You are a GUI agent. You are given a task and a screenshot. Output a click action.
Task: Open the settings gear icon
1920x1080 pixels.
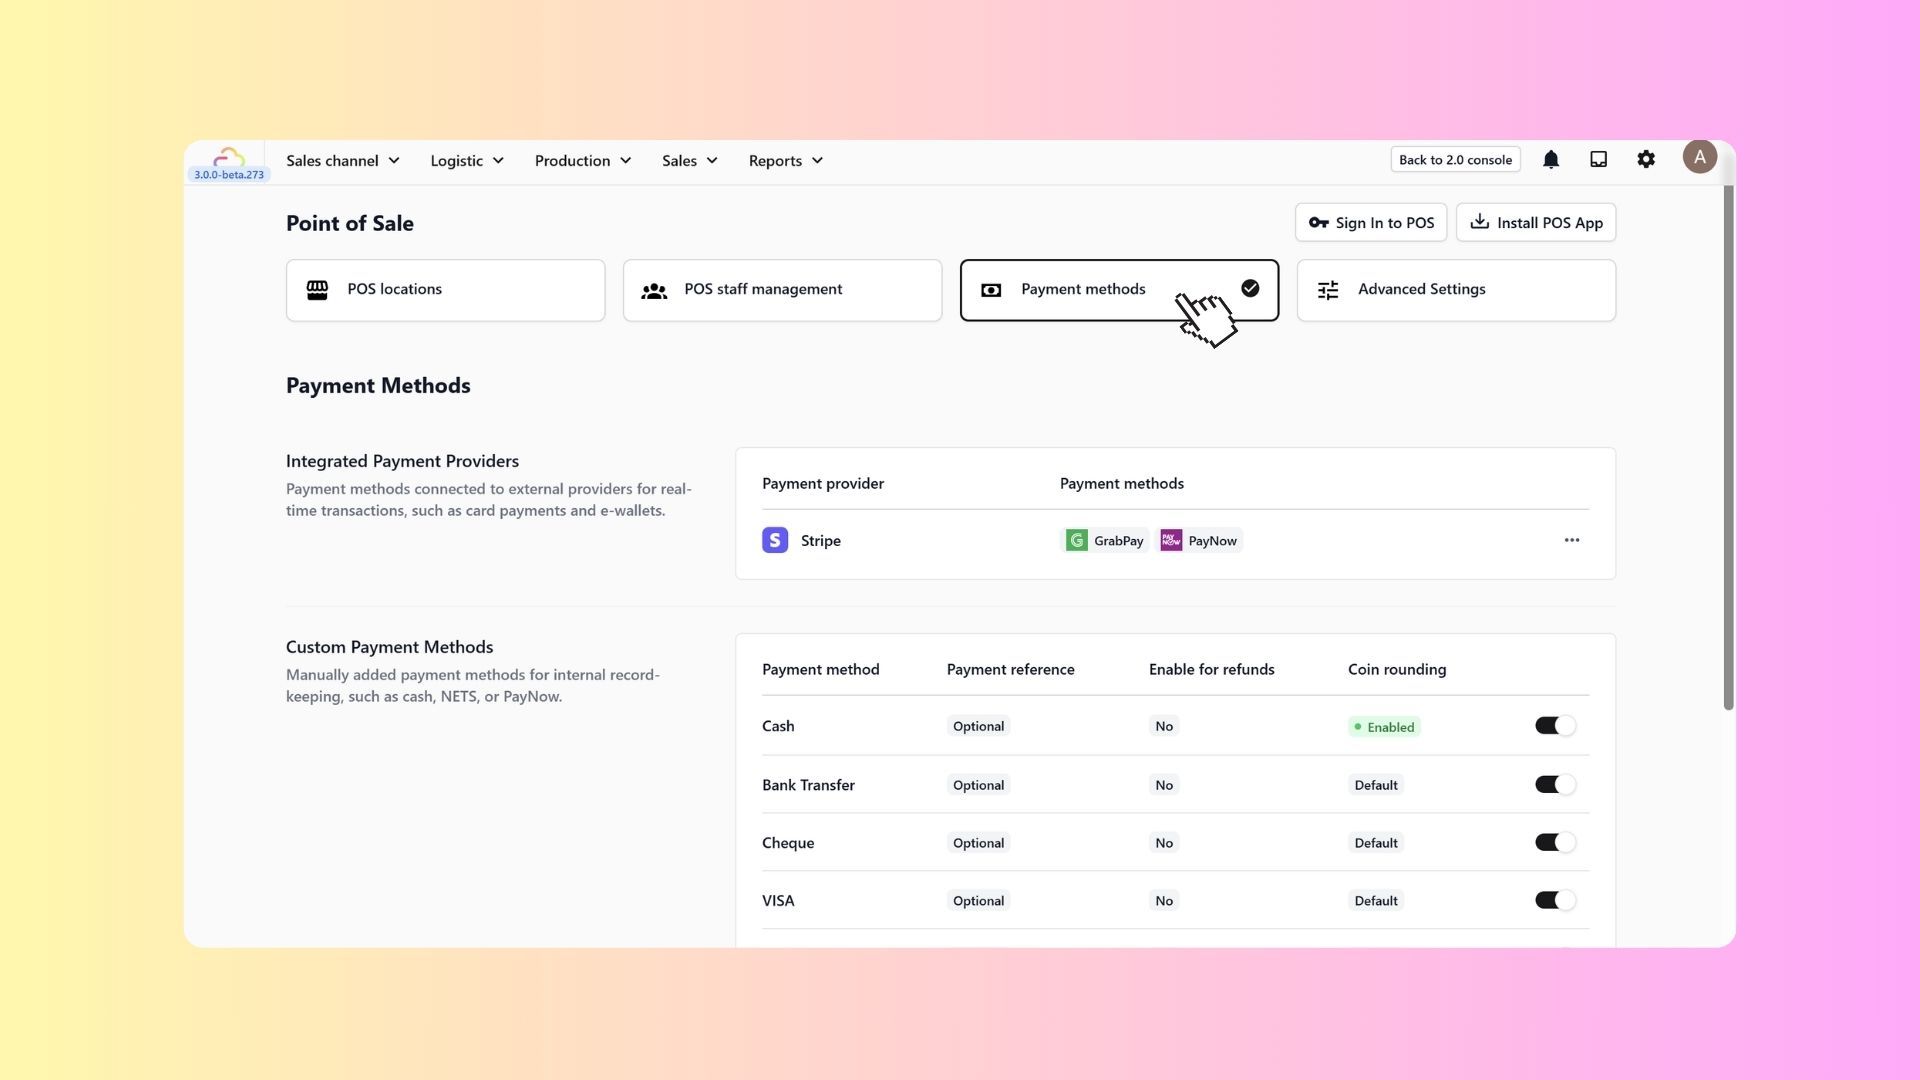pyautogui.click(x=1646, y=160)
